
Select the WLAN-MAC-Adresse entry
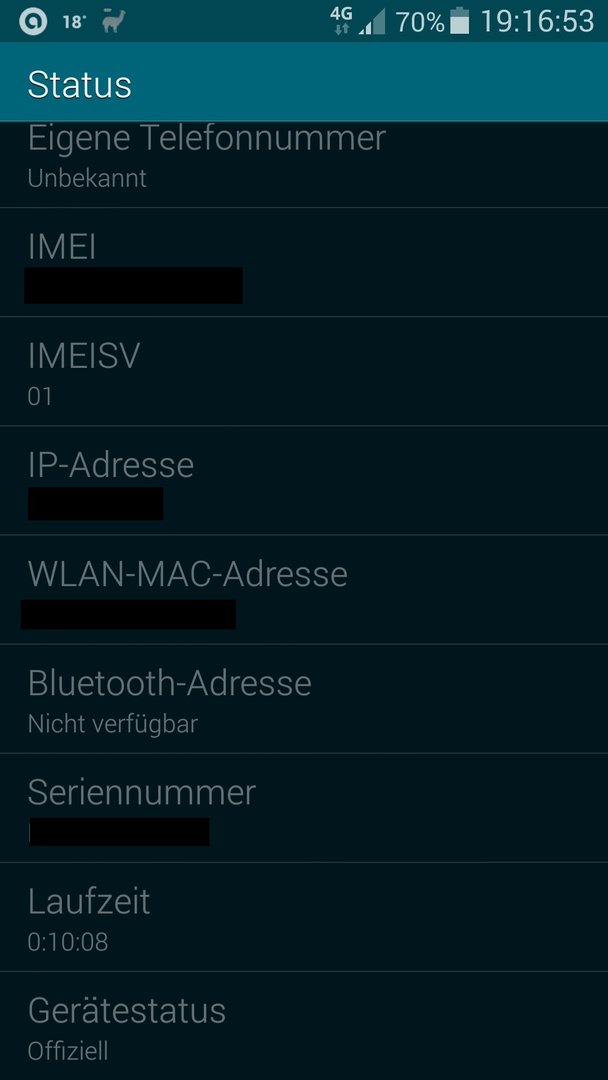tap(304, 590)
